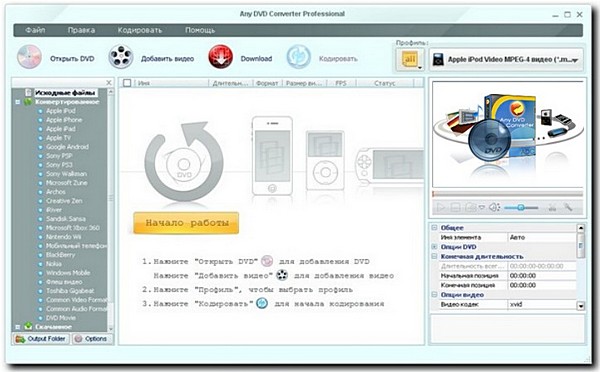600x372 pixels.
Task: Open the Правка menu
Action: tap(81, 30)
